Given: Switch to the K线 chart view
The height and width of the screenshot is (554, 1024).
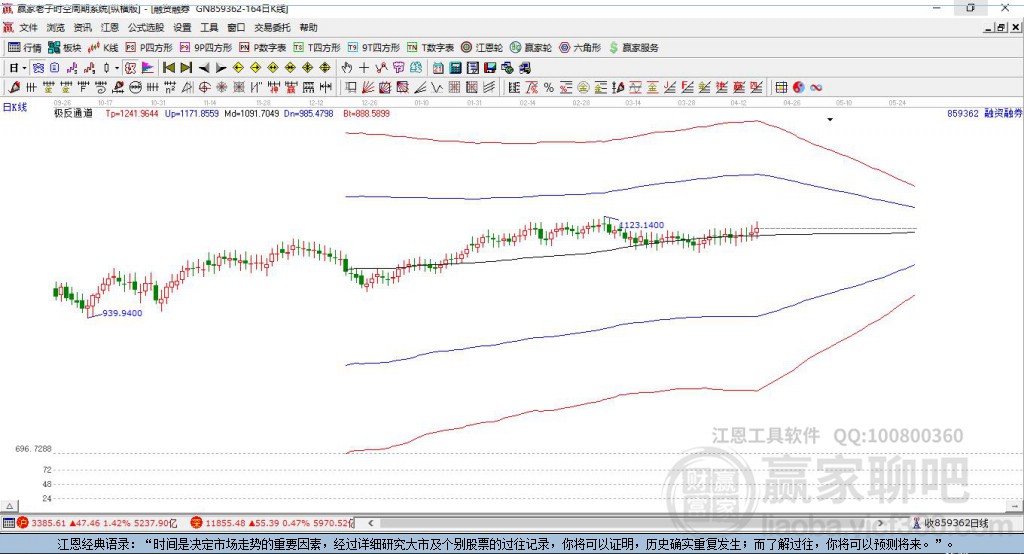Looking at the screenshot, I should point(103,48).
